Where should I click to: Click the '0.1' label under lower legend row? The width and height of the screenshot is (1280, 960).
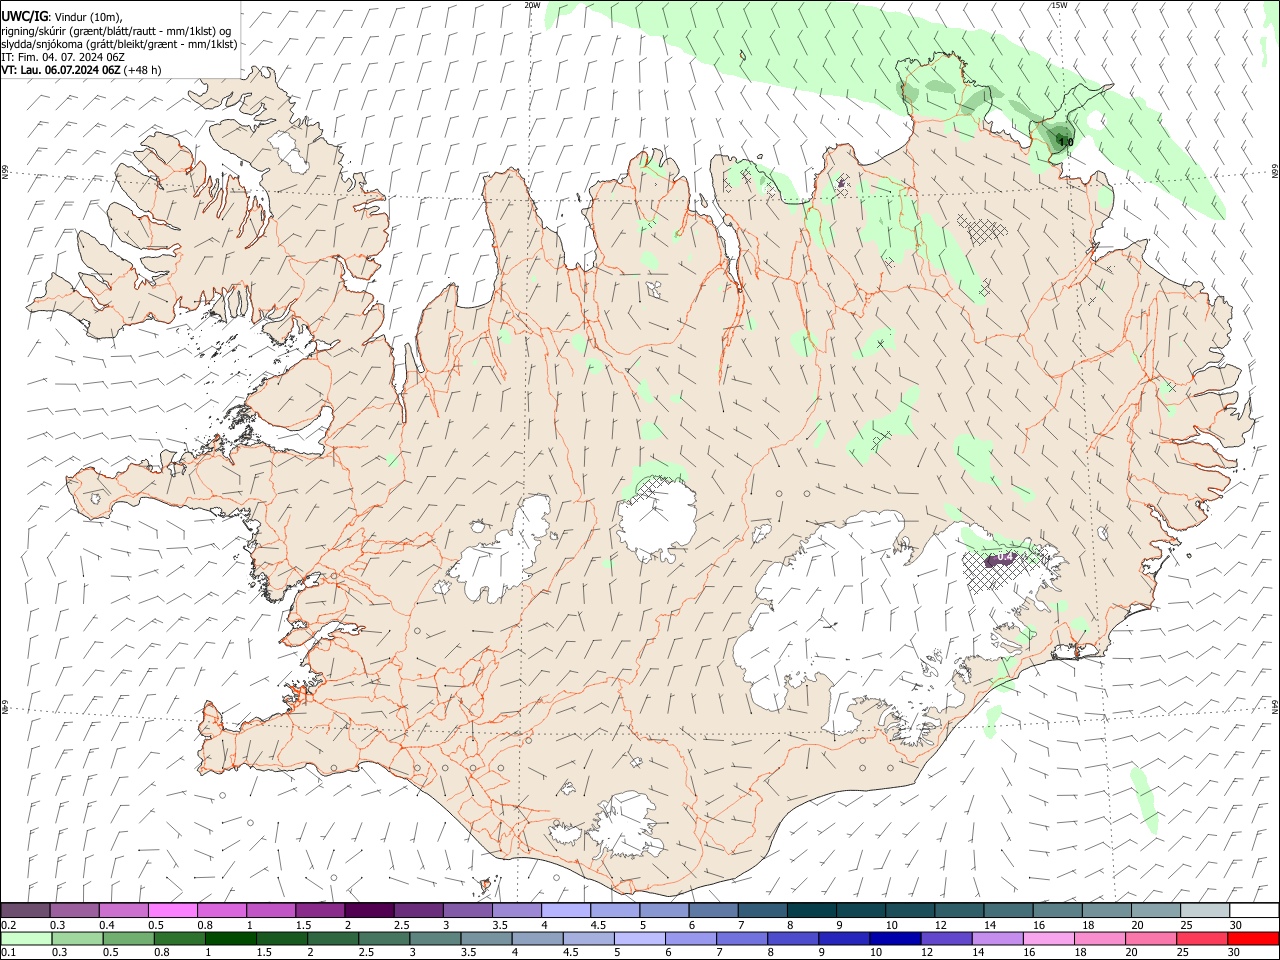[x=9, y=953]
